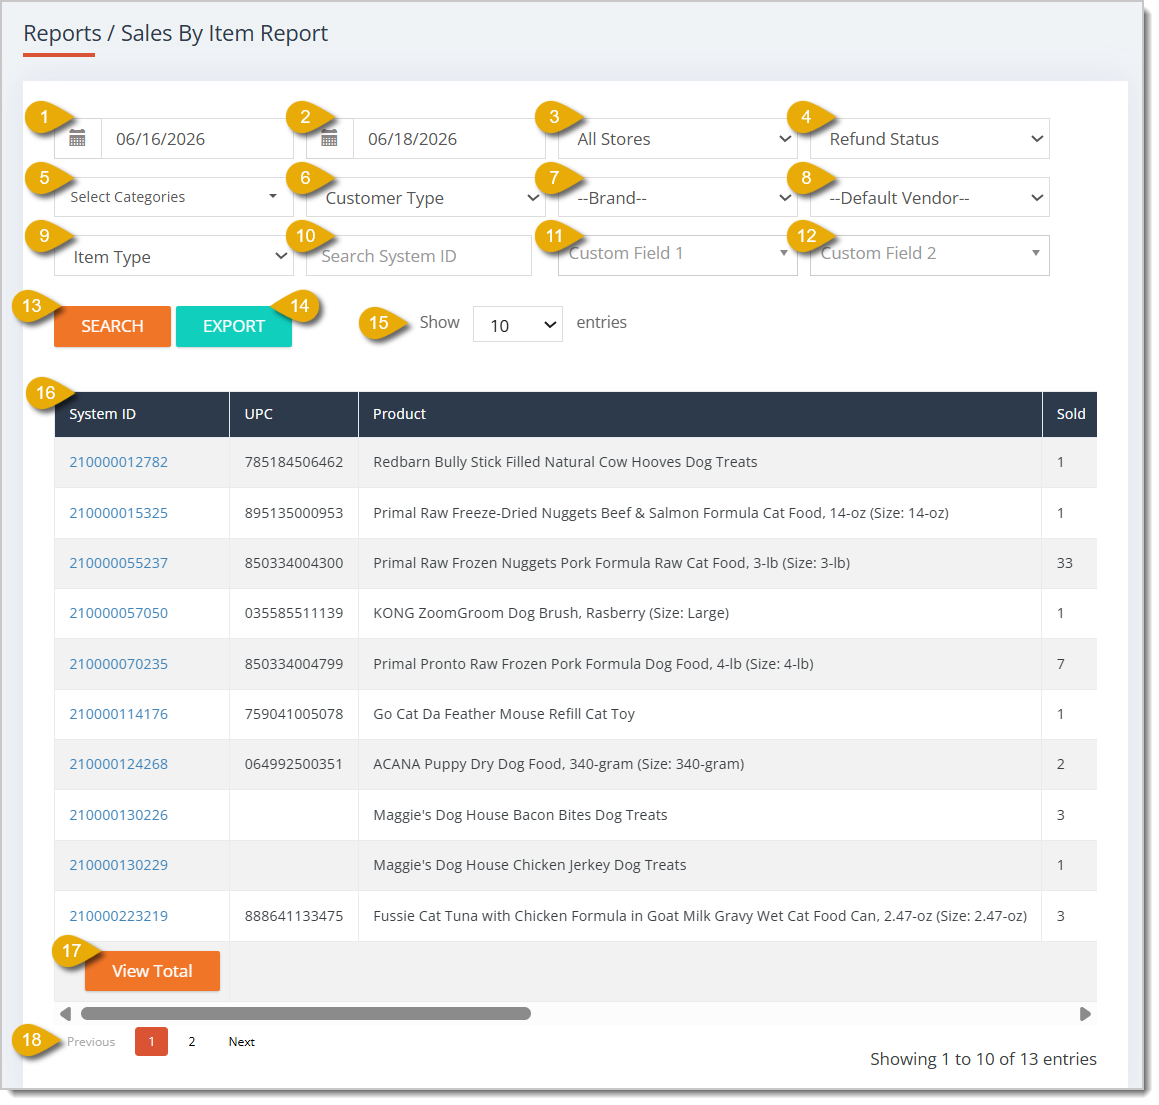Click the Redbarn Bully Stick product name

pos(565,462)
